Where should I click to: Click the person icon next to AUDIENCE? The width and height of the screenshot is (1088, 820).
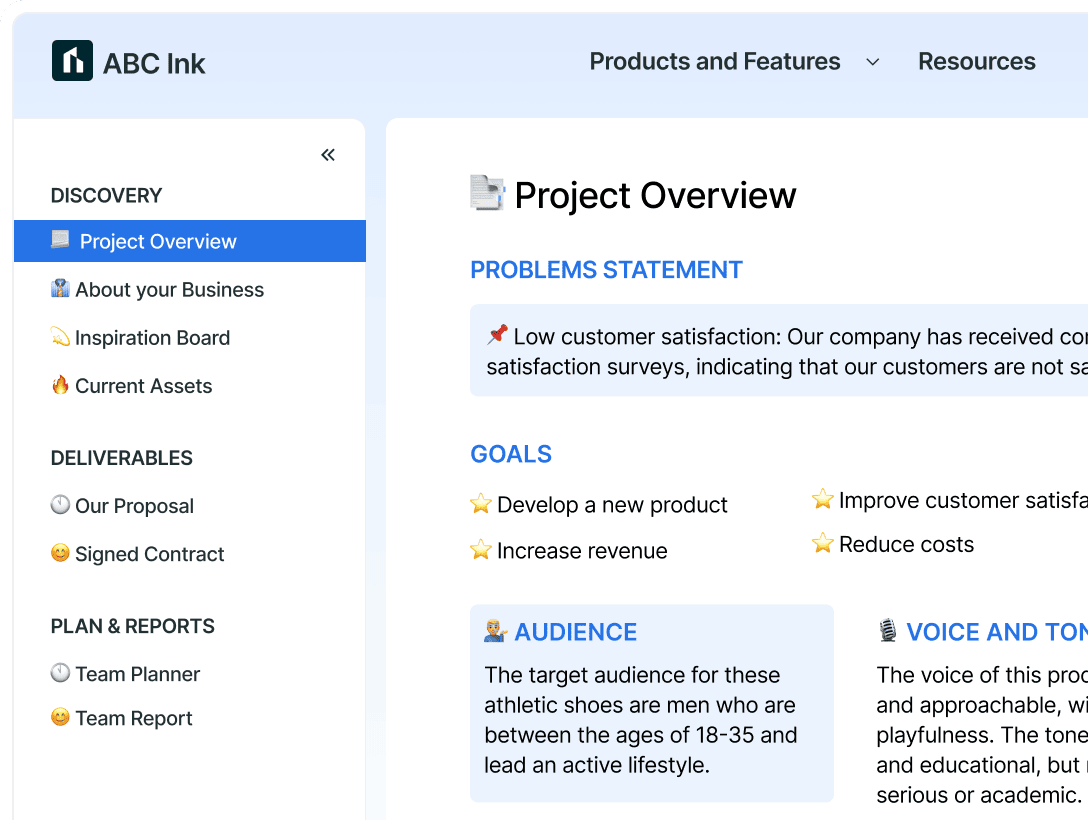(495, 631)
